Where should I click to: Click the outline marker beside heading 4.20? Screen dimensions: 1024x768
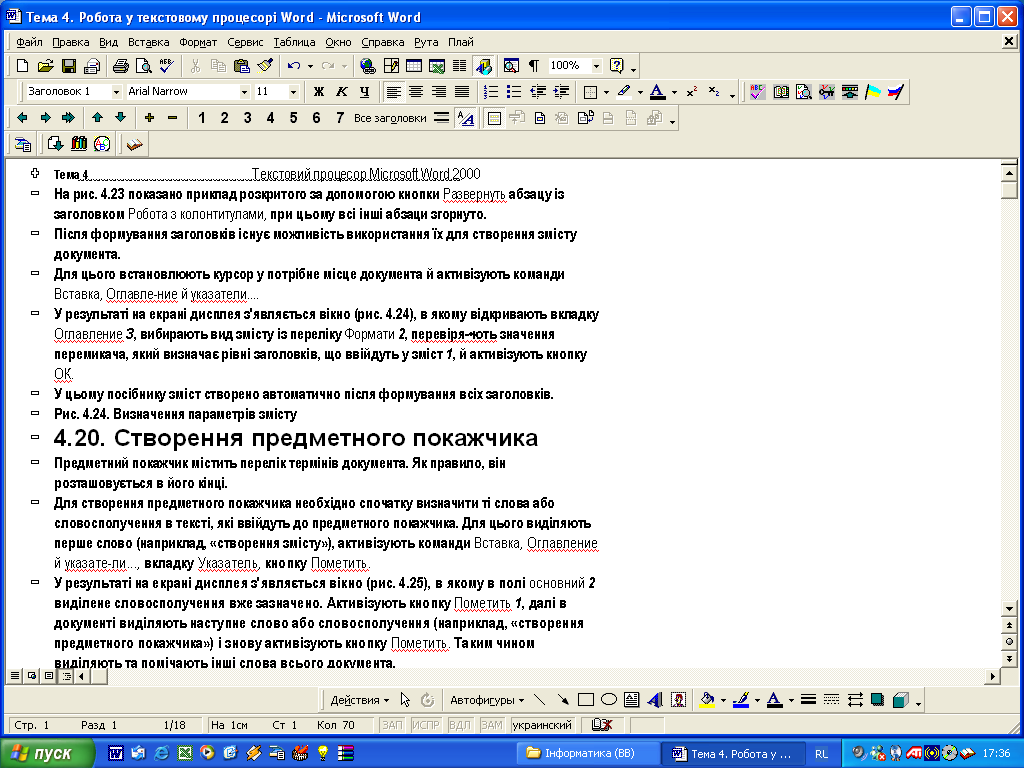click(35, 436)
